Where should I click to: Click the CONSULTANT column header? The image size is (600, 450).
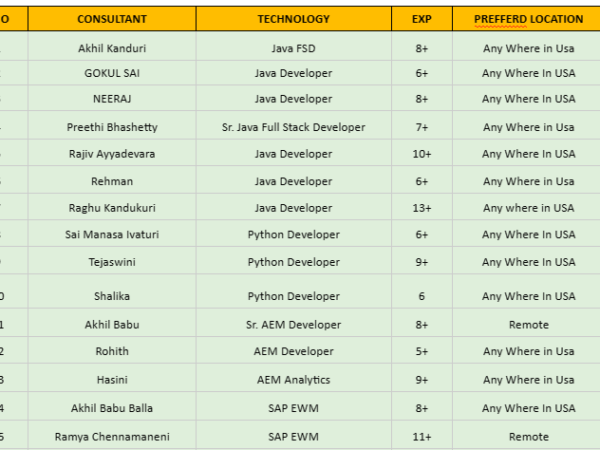pyautogui.click(x=112, y=19)
